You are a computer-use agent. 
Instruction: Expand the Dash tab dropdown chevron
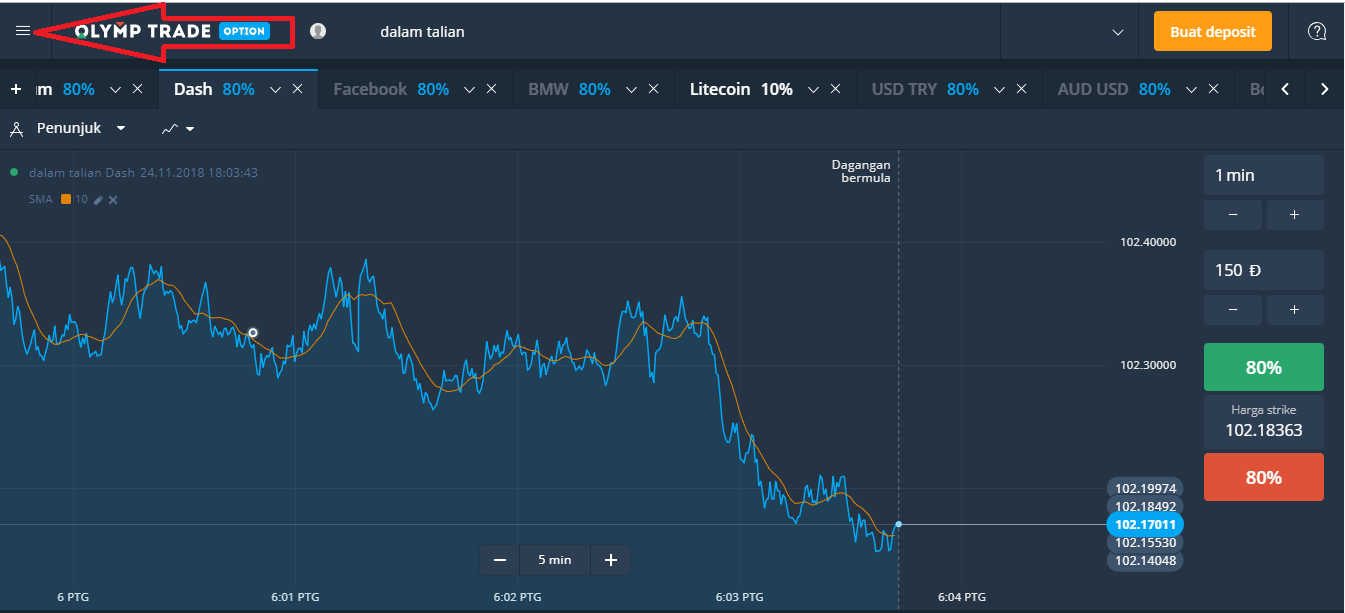coord(275,89)
